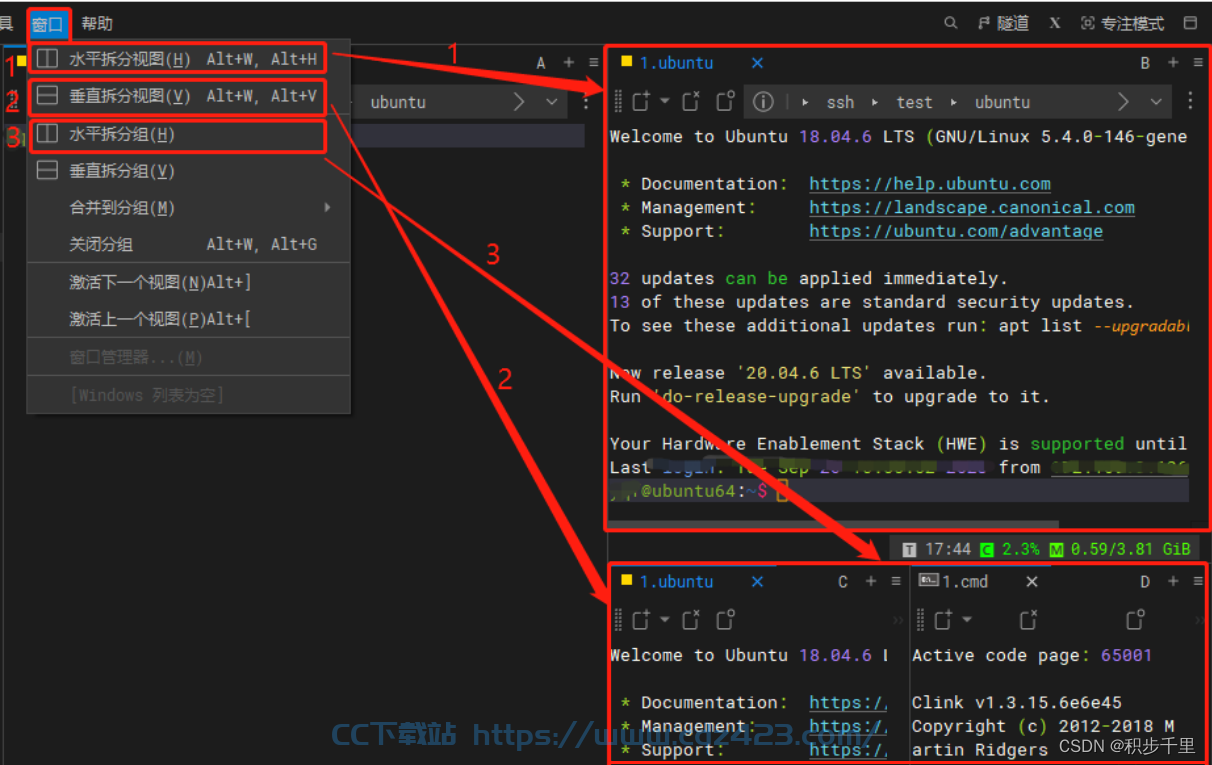The height and width of the screenshot is (765, 1212).
Task: Add a new tab in pane C
Action: (871, 582)
